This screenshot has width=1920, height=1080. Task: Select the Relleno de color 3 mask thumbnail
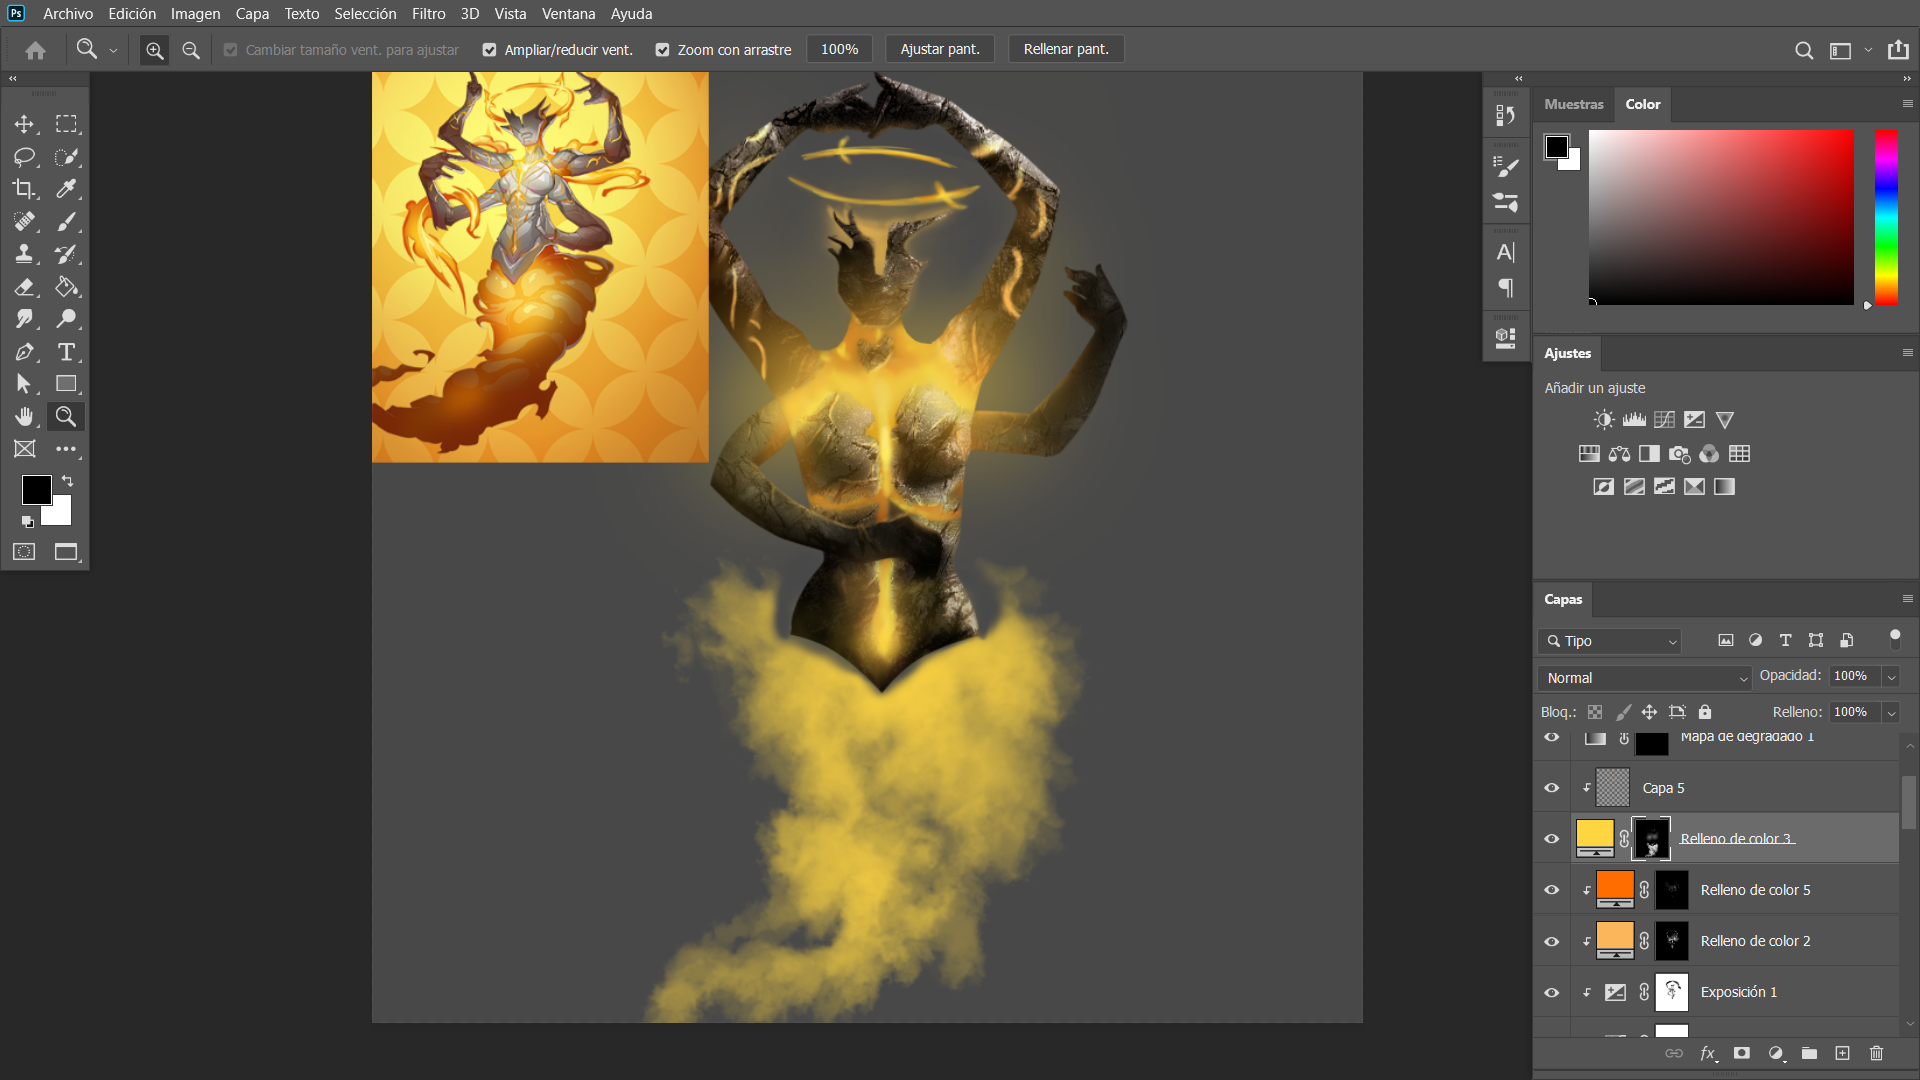click(1652, 838)
